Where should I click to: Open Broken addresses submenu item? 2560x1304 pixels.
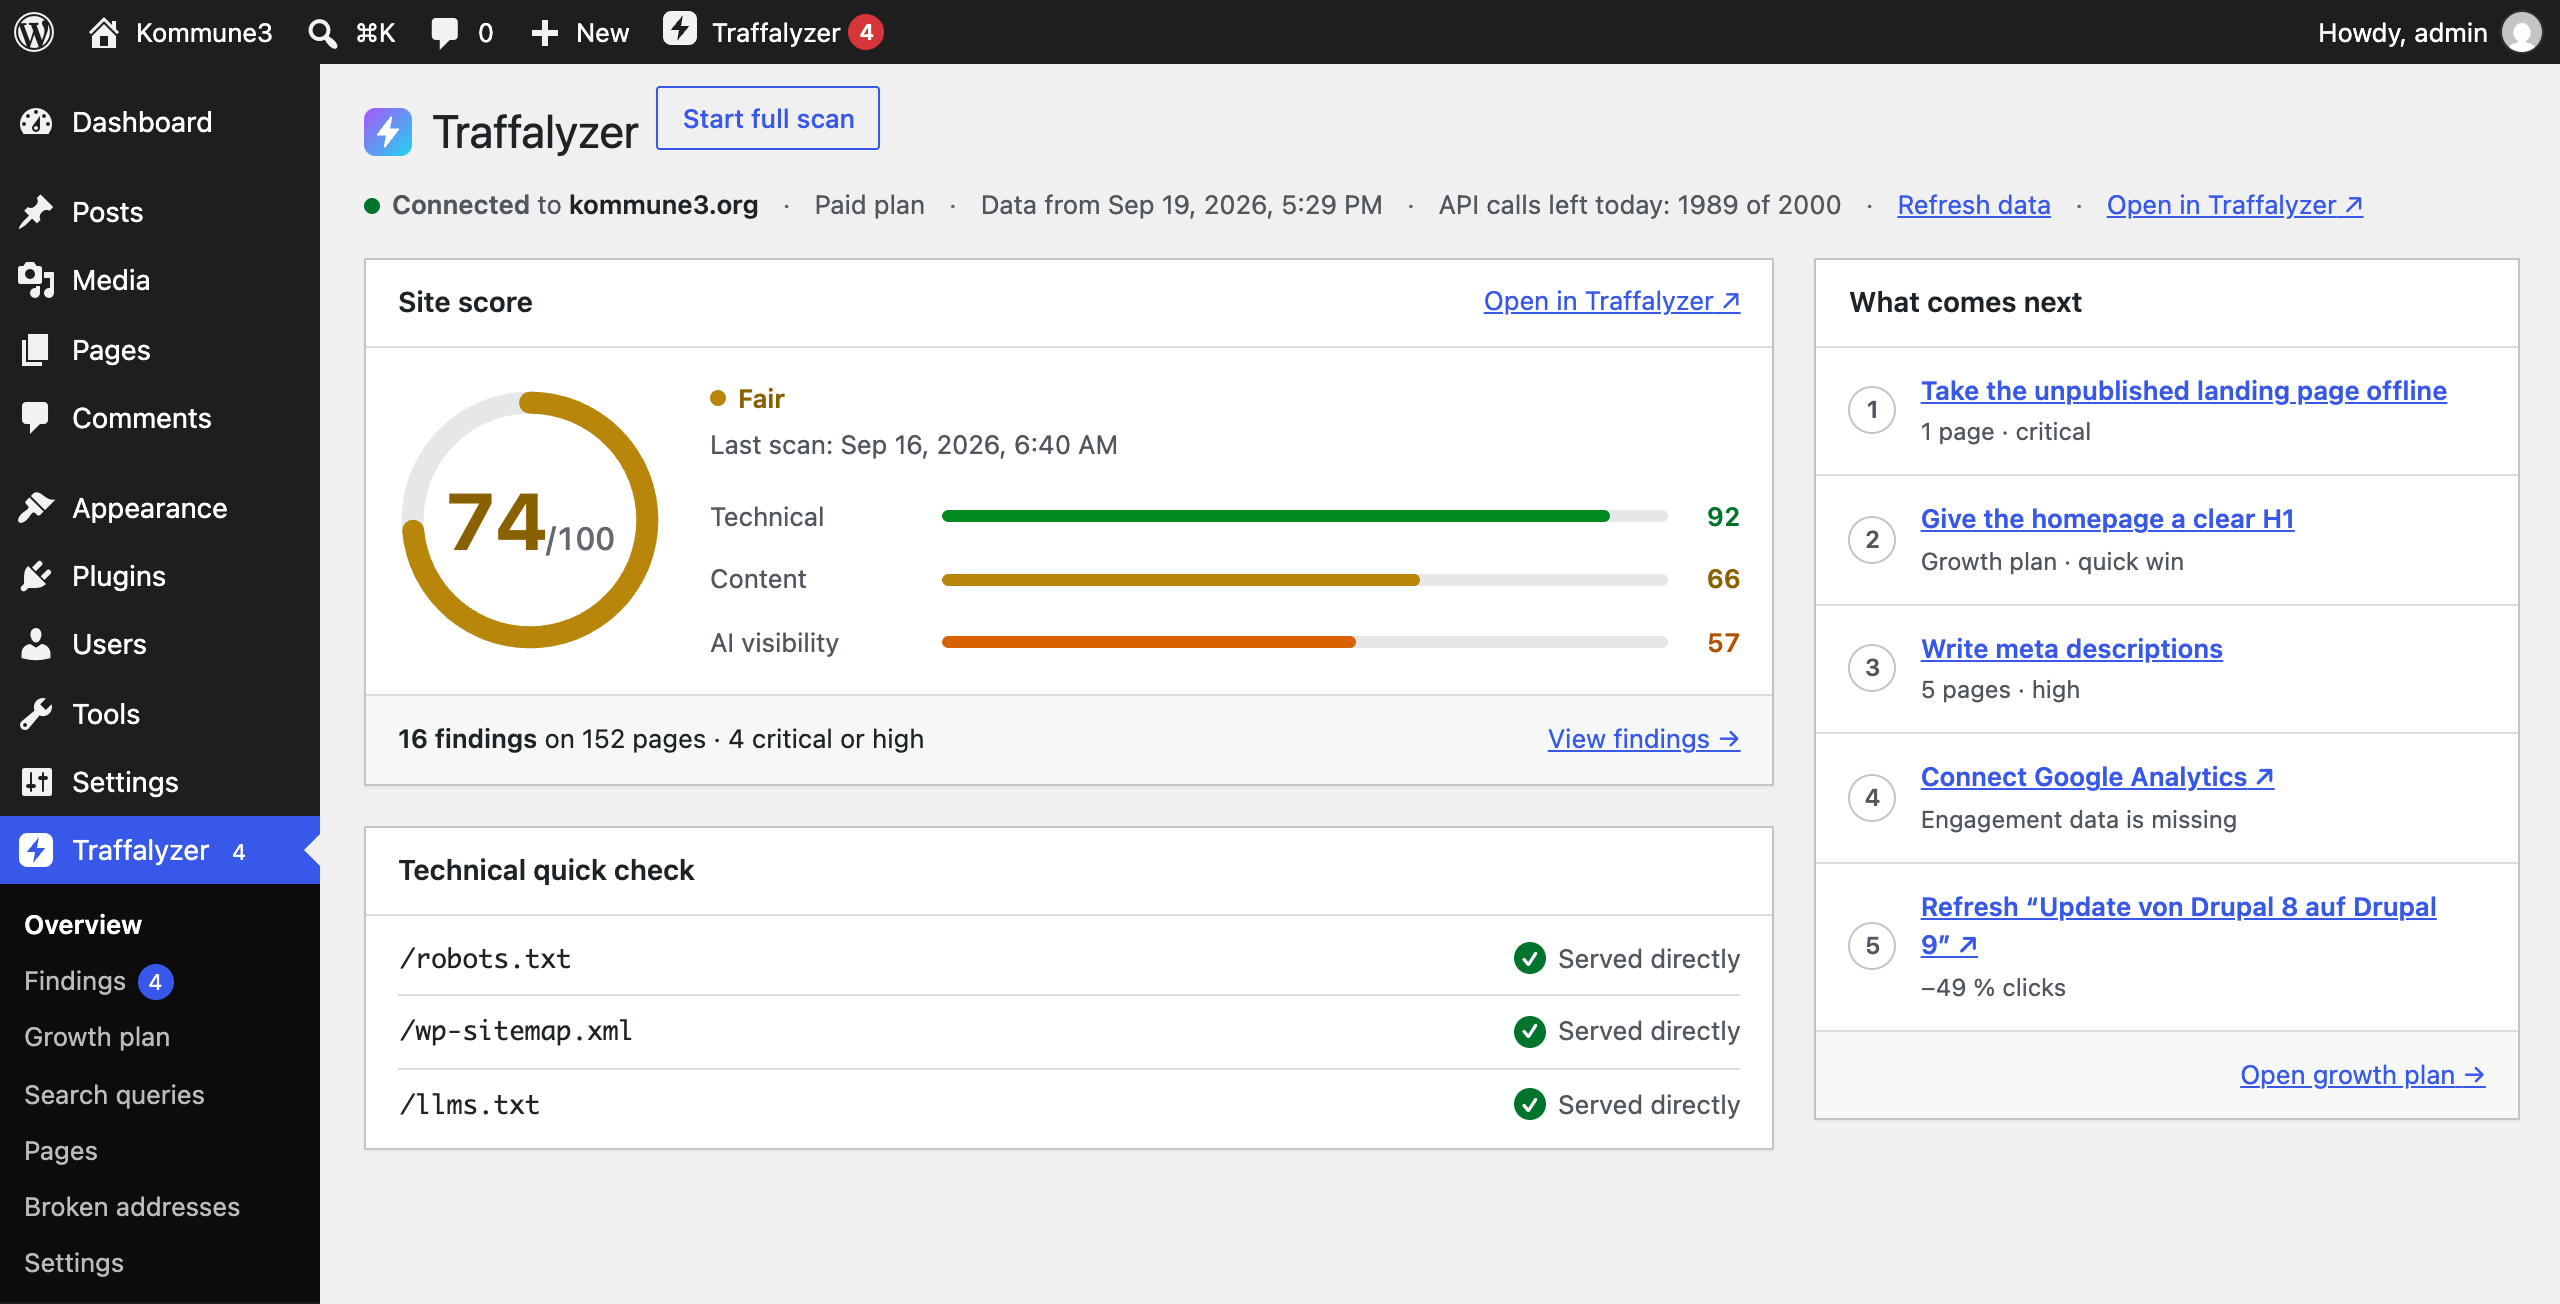(x=132, y=1207)
